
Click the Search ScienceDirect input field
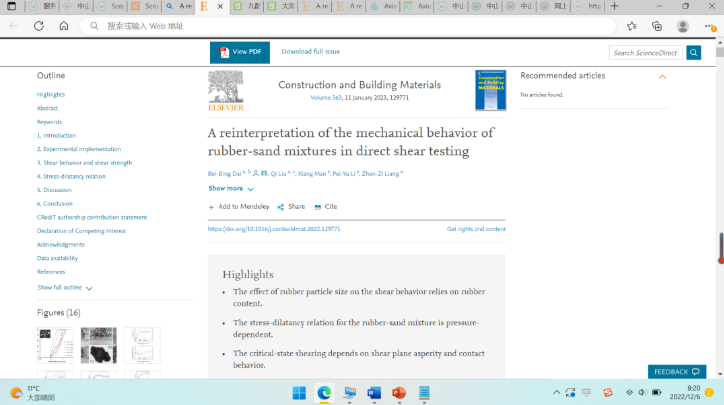645,52
